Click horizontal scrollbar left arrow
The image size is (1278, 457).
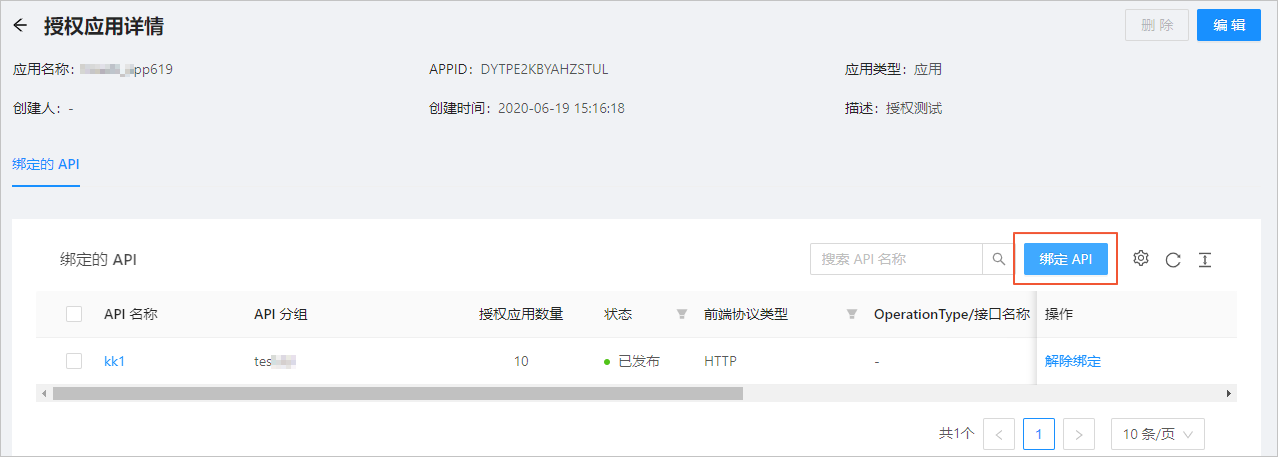43,394
